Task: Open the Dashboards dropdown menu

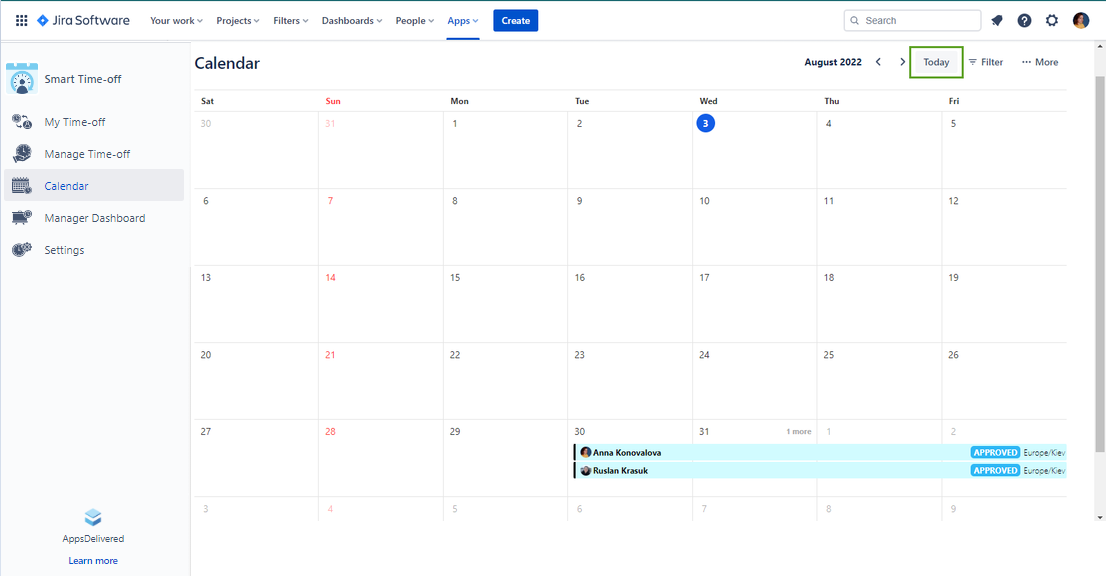Action: pyautogui.click(x=352, y=20)
